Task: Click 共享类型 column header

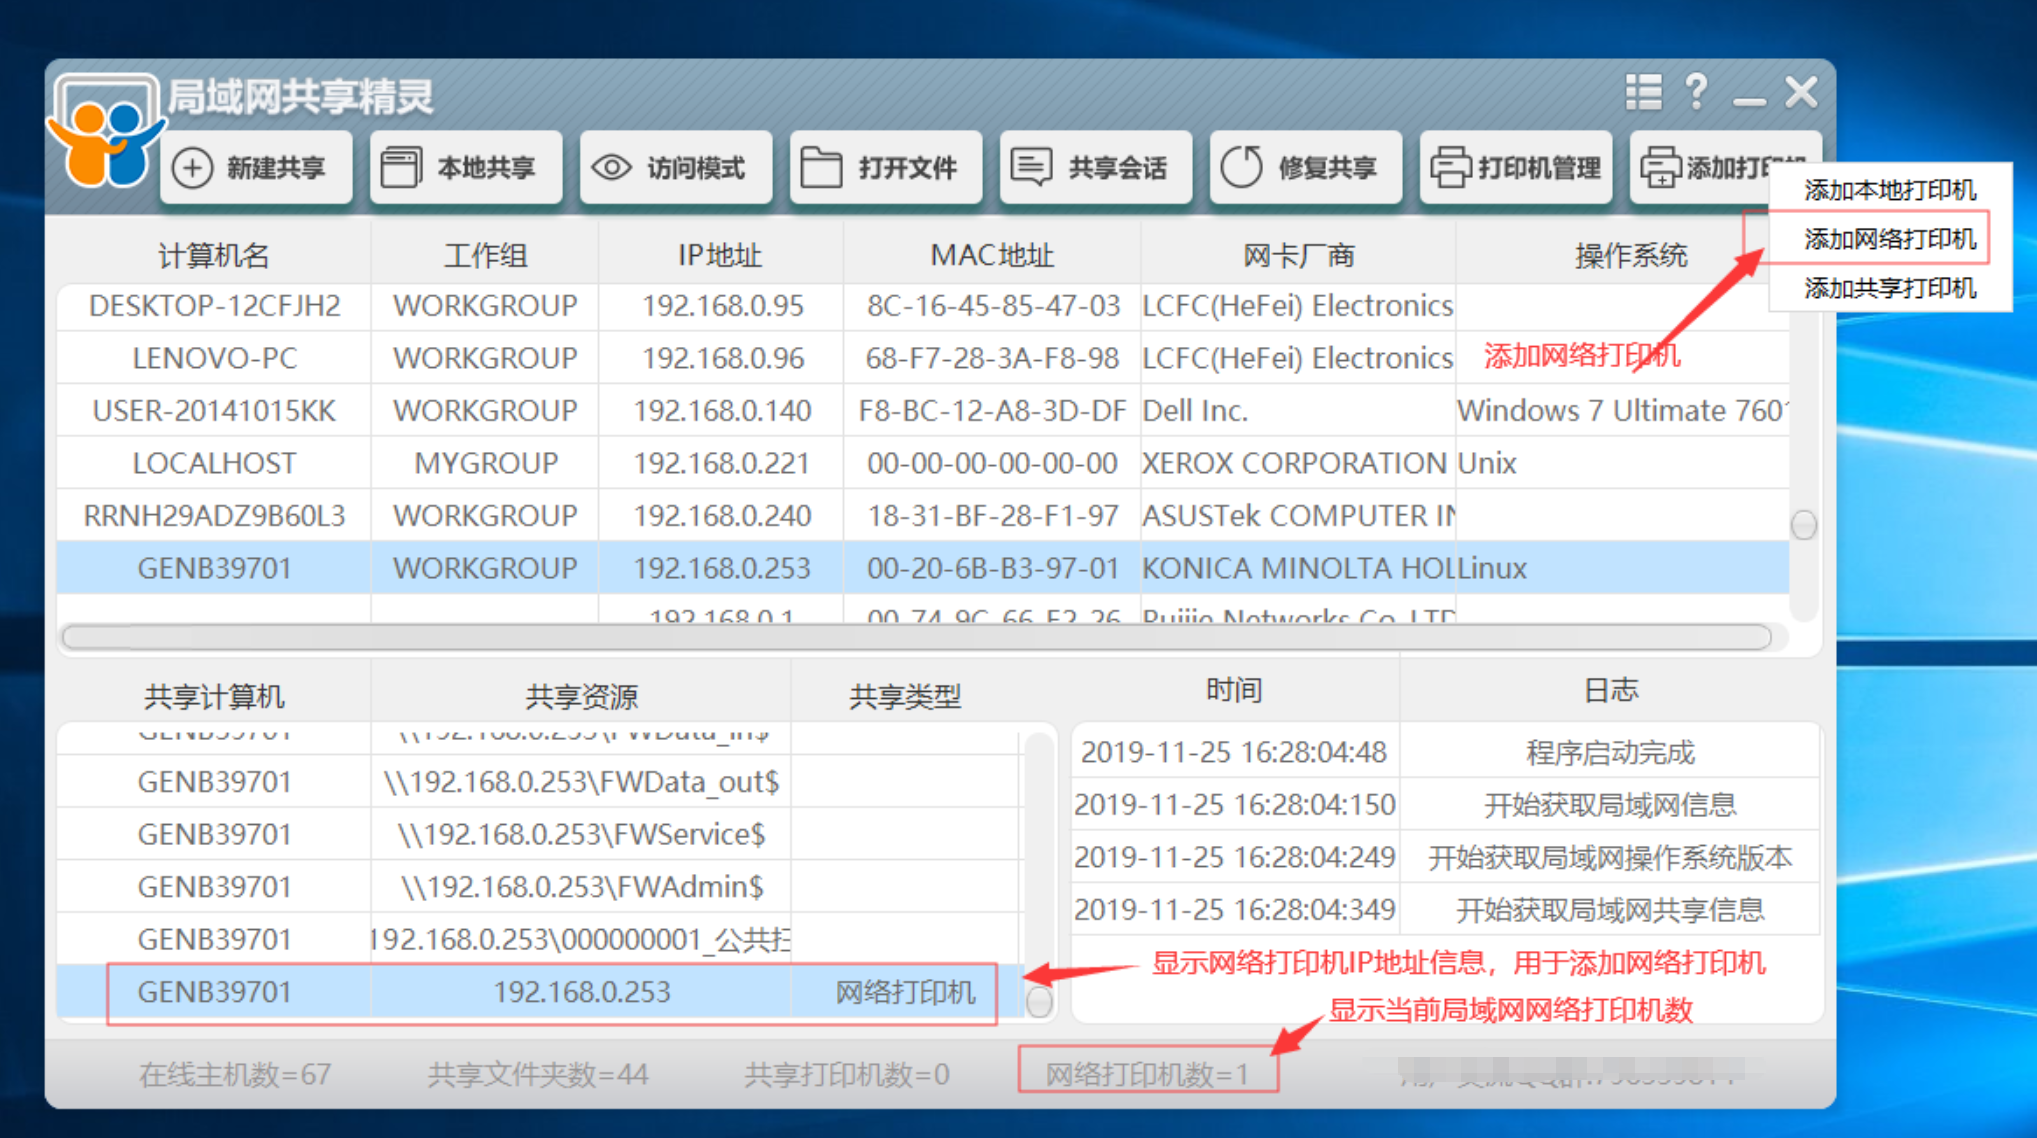Action: (x=905, y=696)
